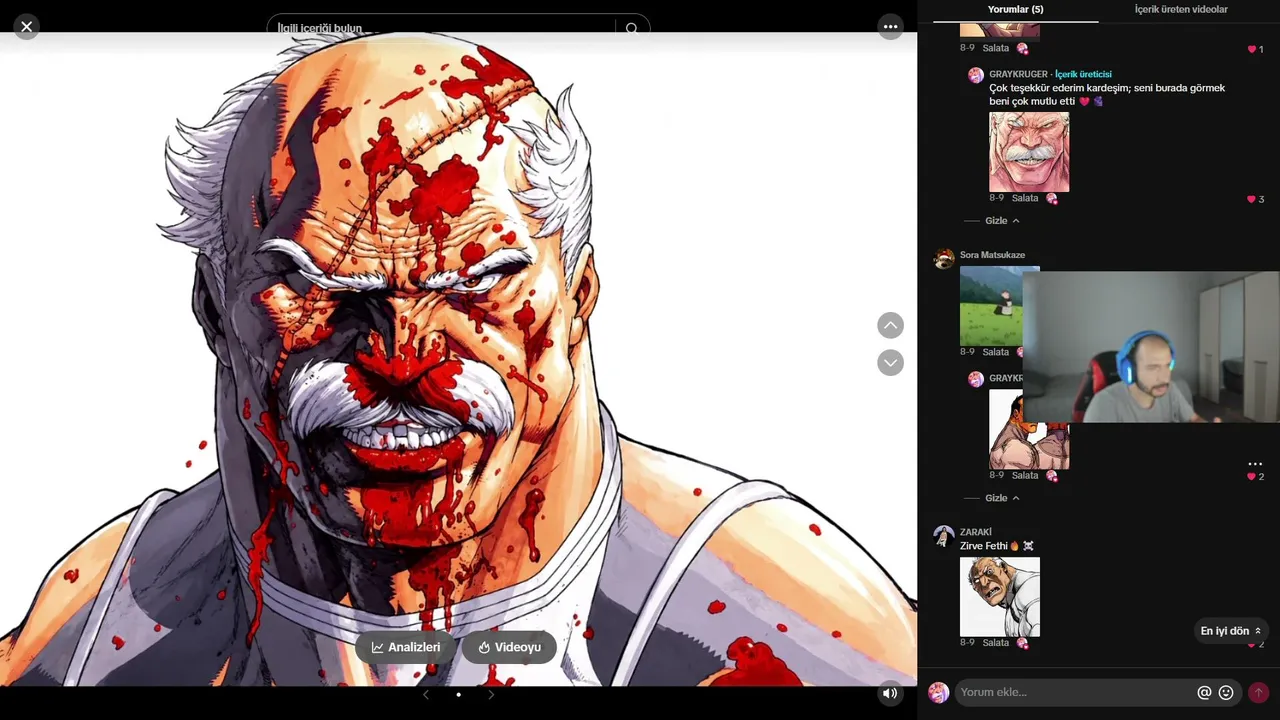Viewport: 1280px width, 720px height.
Task: Close the post viewer with the X
Action: [x=27, y=27]
